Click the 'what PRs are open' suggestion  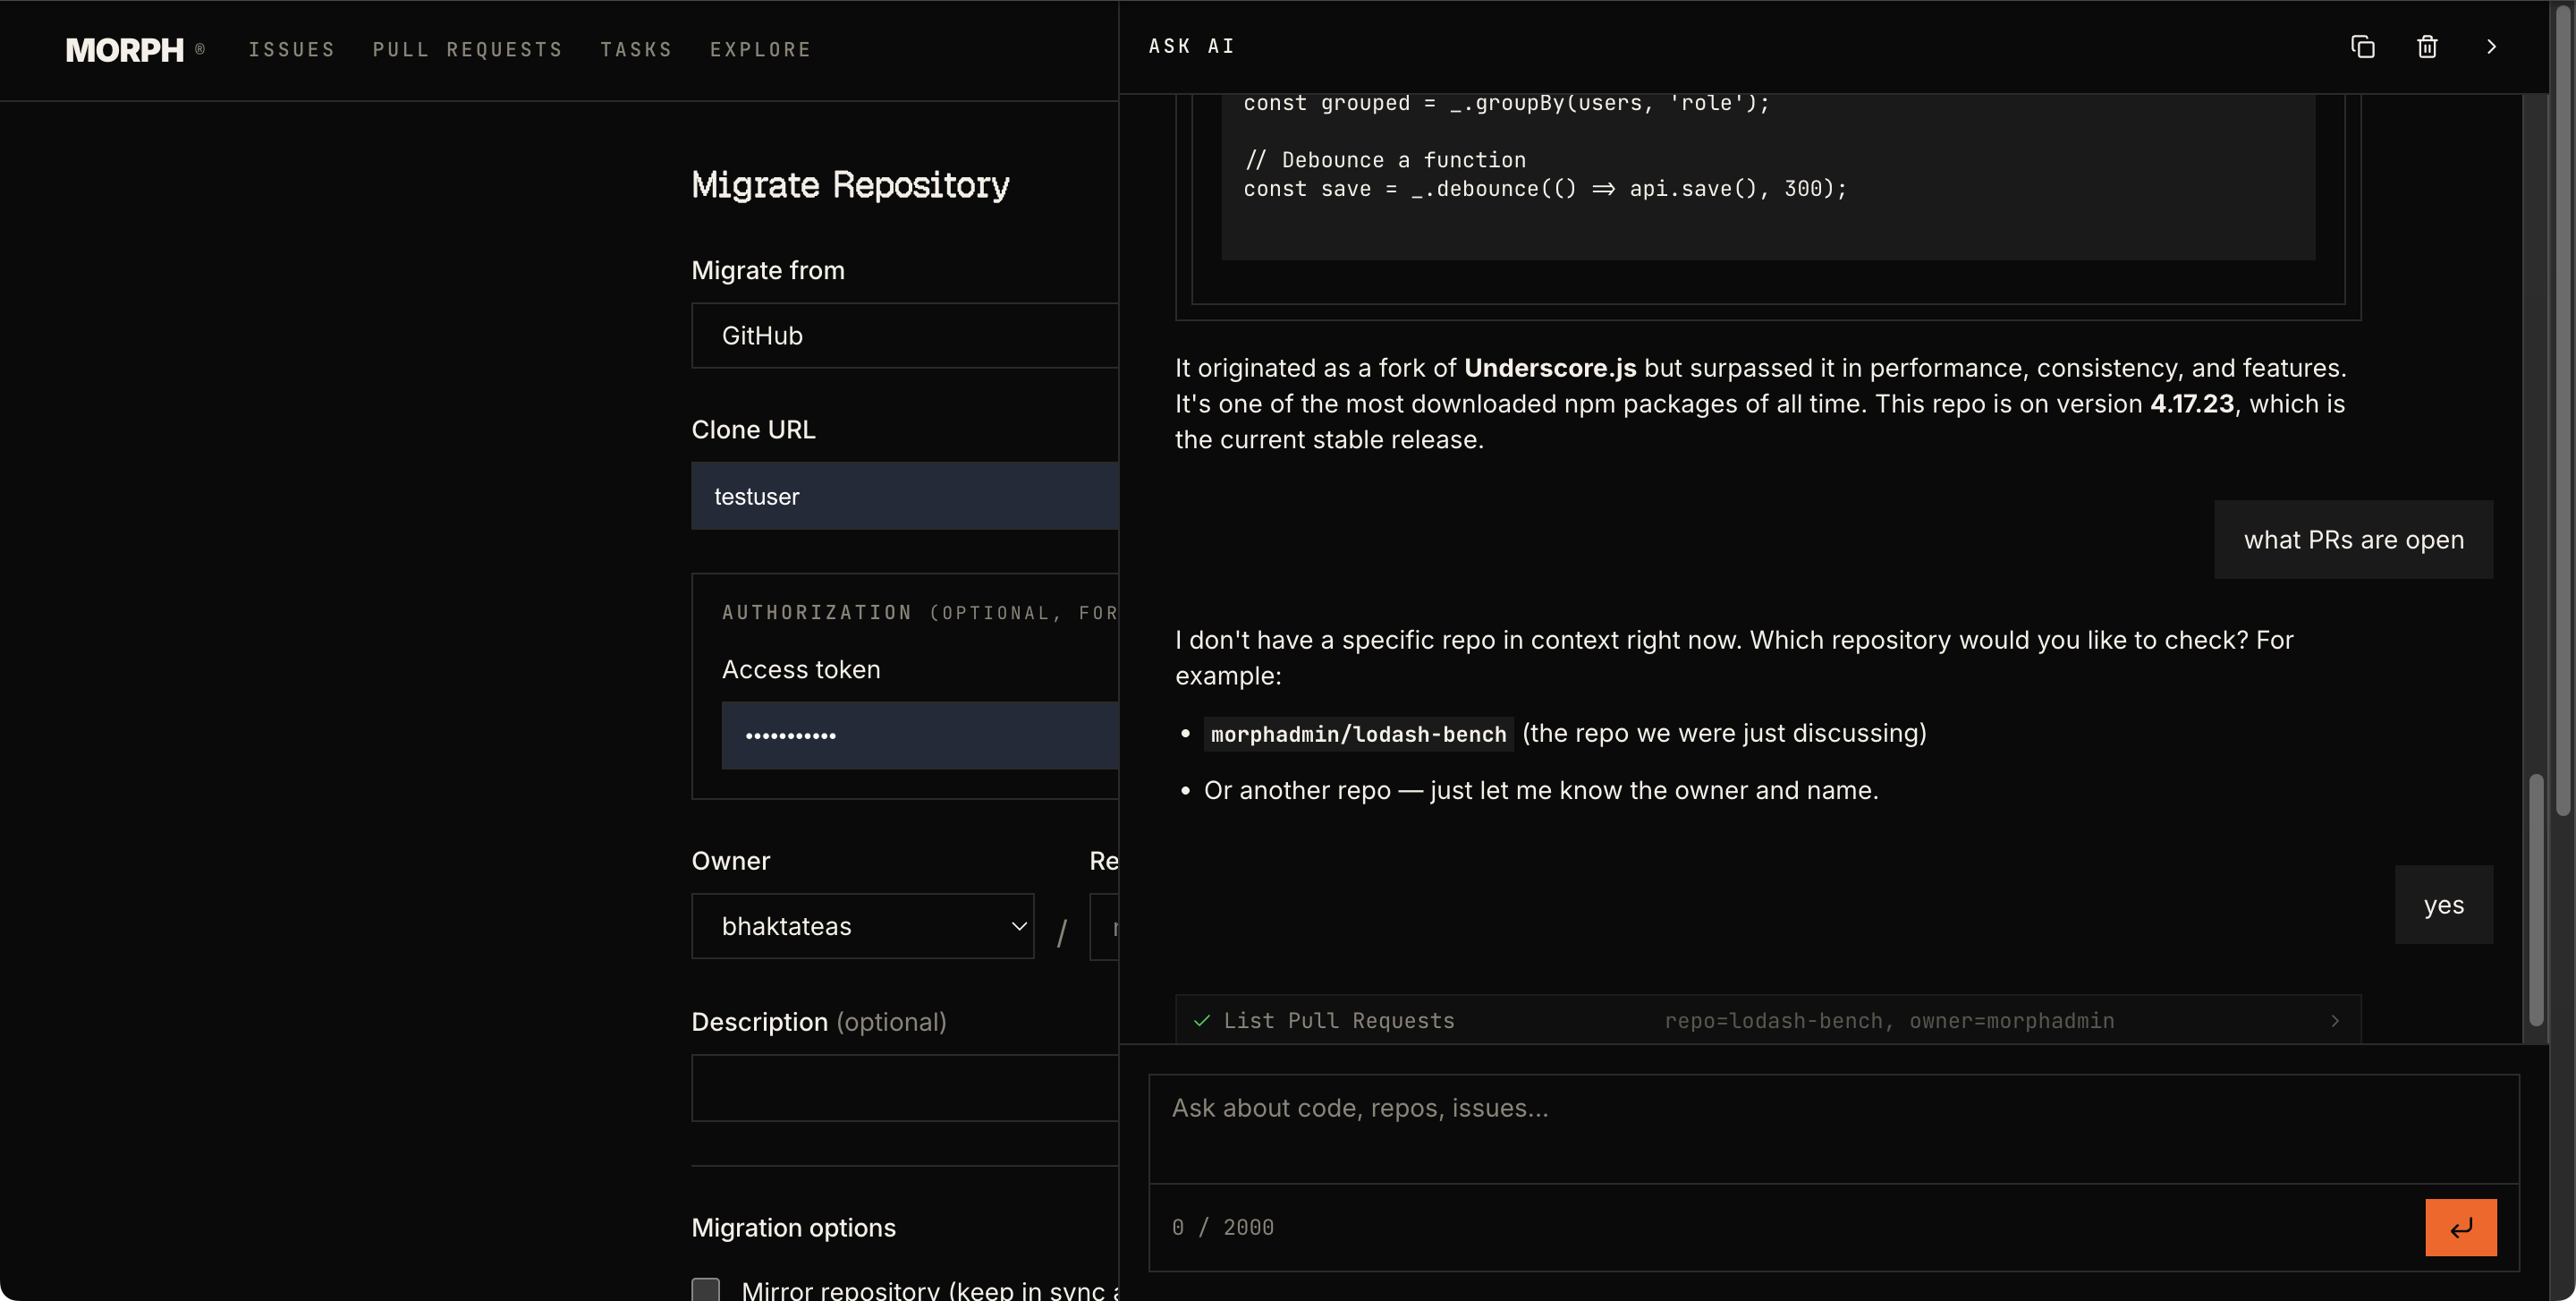[x=2354, y=539]
